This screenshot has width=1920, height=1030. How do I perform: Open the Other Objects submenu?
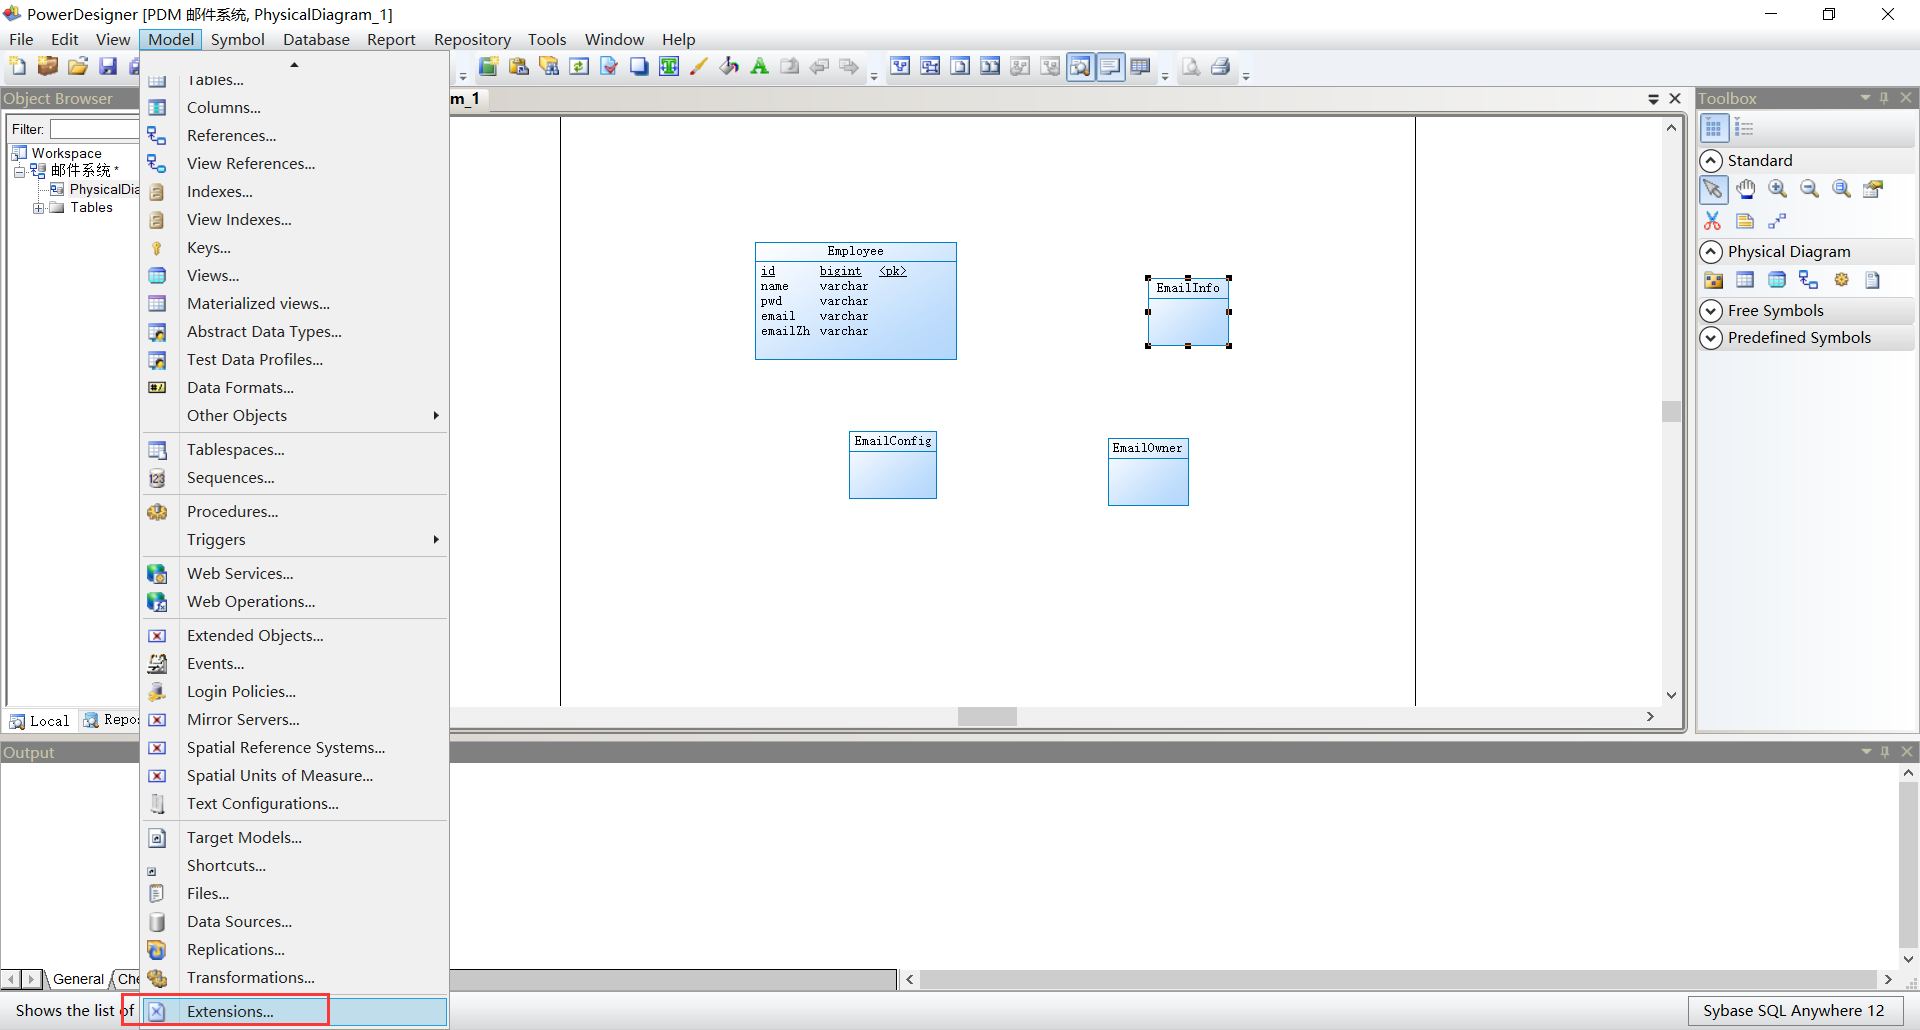pos(294,416)
